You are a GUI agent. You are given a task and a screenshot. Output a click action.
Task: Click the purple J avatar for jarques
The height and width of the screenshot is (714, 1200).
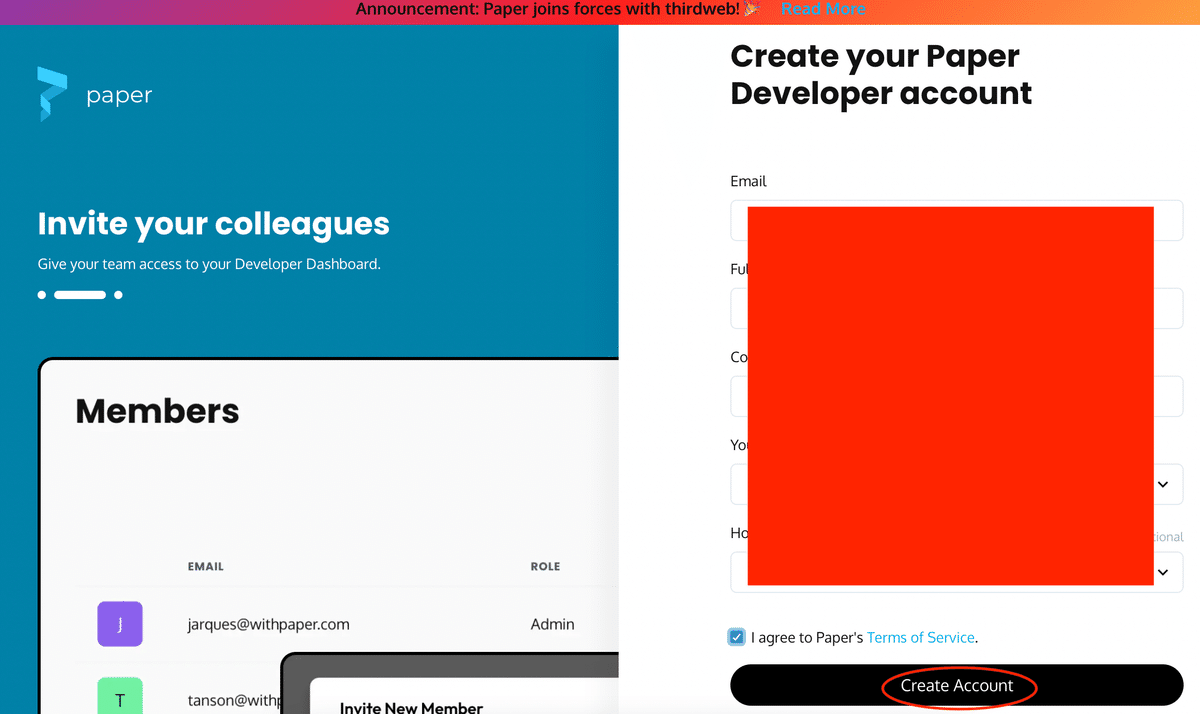[120, 624]
